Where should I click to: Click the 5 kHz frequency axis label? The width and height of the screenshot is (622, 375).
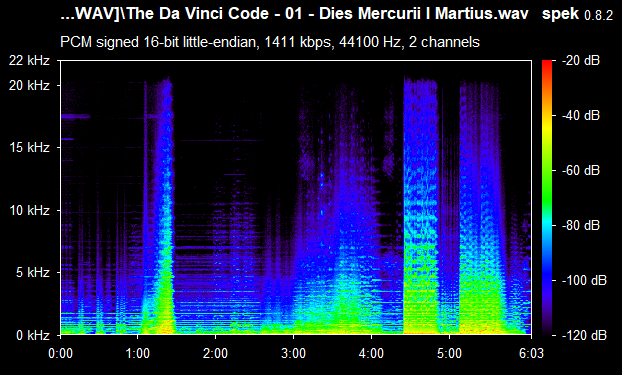click(x=33, y=273)
